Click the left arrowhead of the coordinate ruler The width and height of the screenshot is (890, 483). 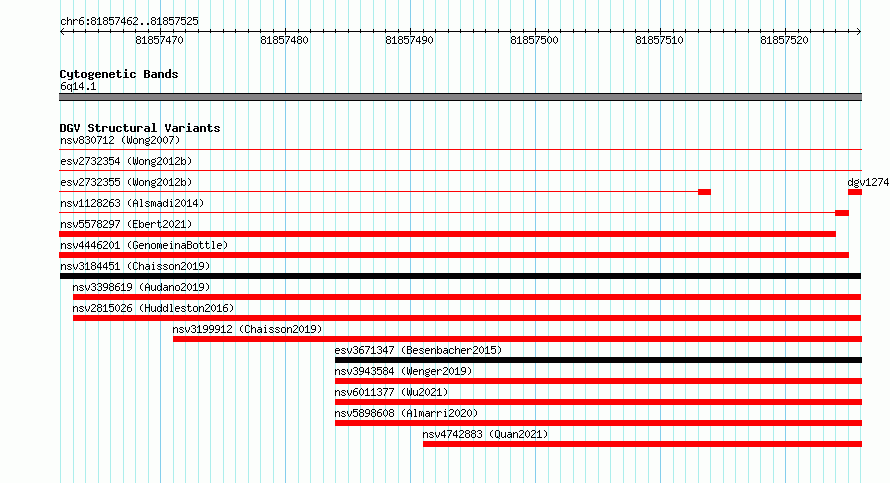tap(62, 31)
